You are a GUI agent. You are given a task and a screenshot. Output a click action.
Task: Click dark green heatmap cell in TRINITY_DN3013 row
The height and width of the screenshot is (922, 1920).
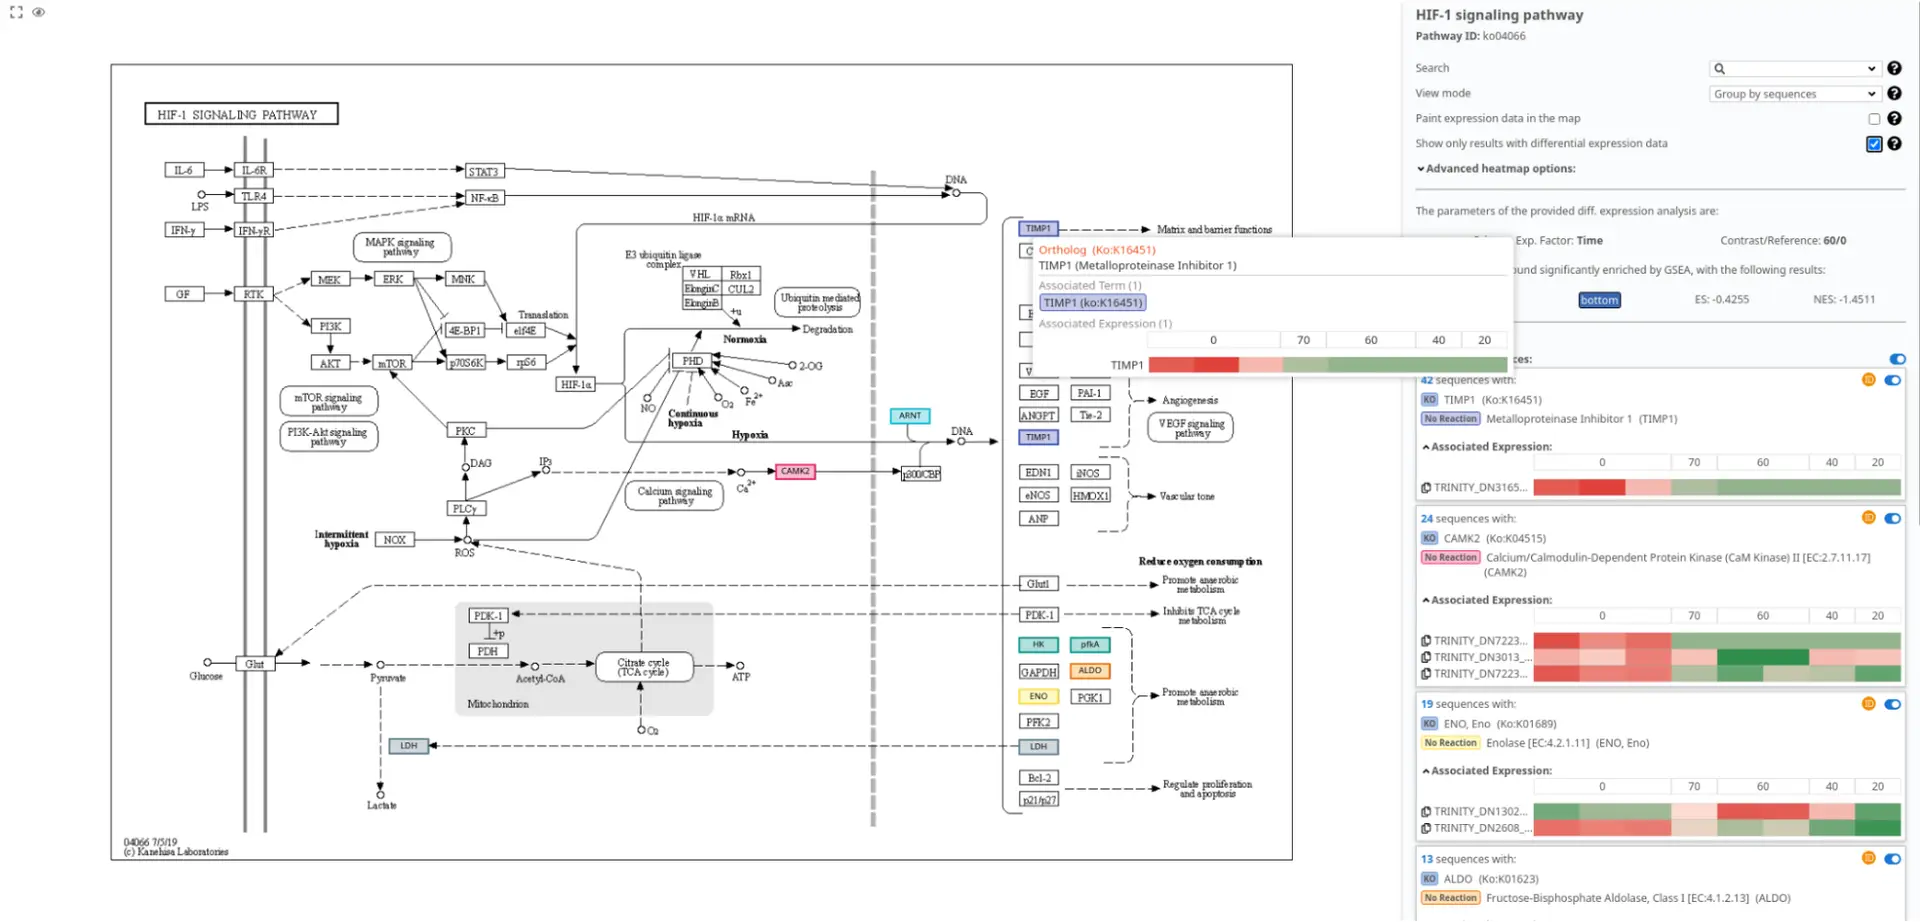[1763, 657]
